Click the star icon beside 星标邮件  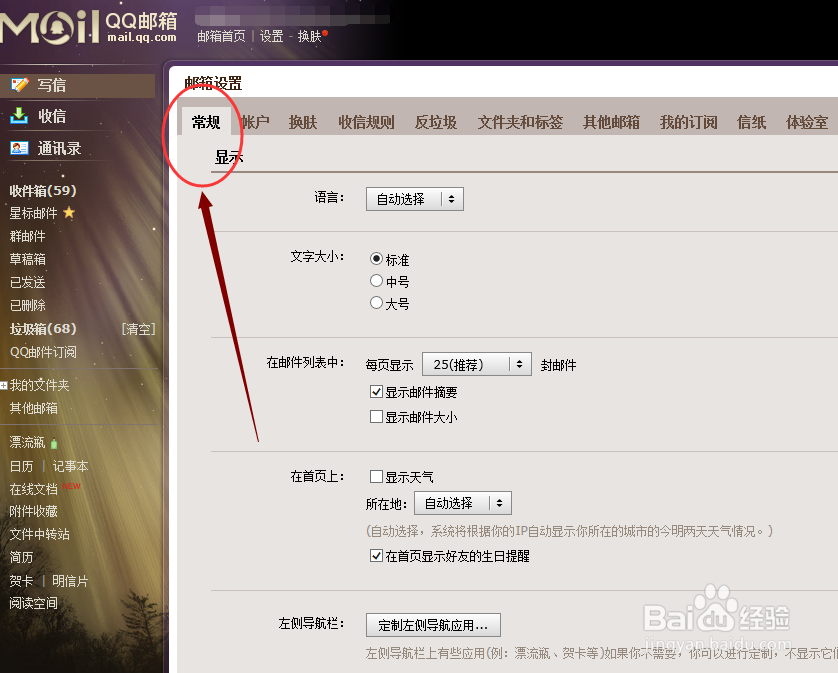coord(69,213)
